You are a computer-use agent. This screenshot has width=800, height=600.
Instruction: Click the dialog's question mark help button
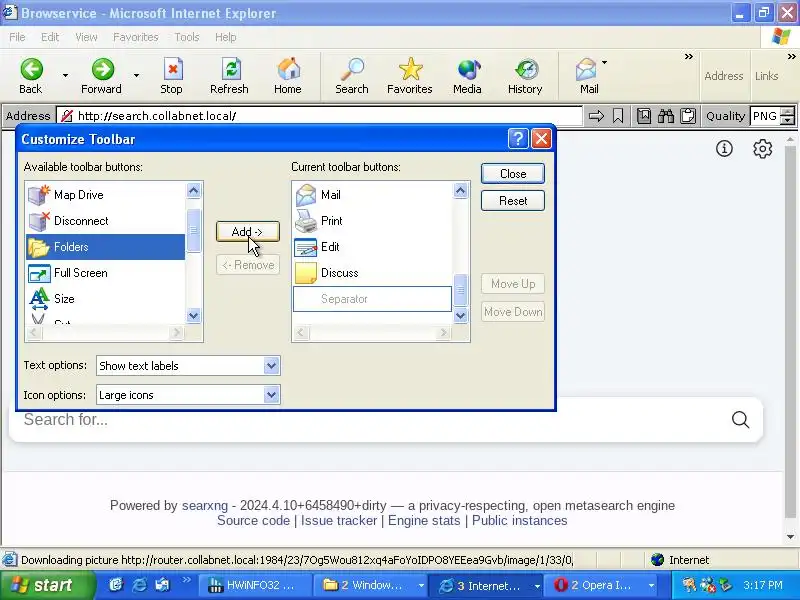click(x=518, y=139)
